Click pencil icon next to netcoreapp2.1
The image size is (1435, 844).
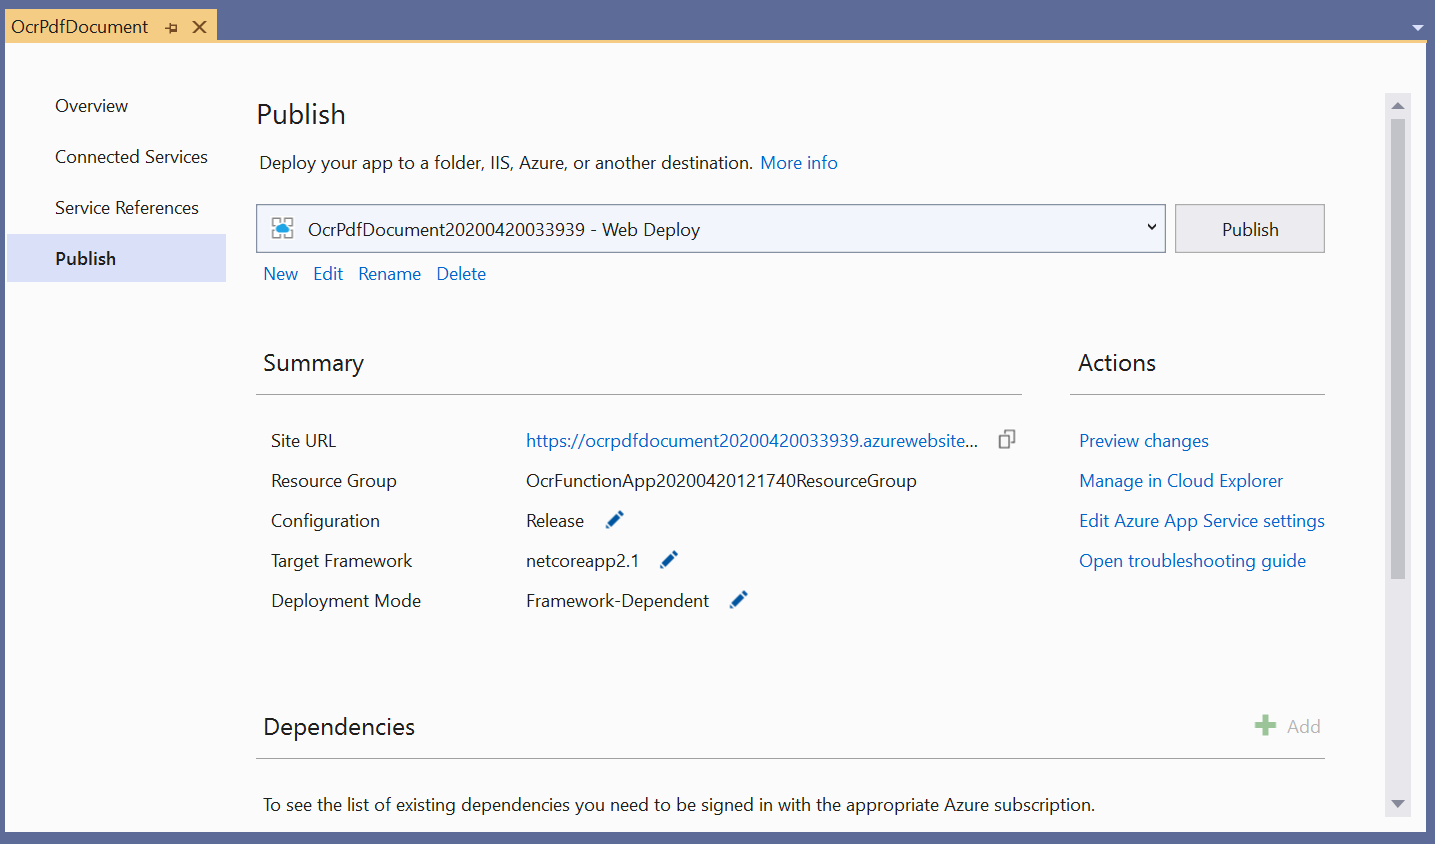click(x=669, y=560)
